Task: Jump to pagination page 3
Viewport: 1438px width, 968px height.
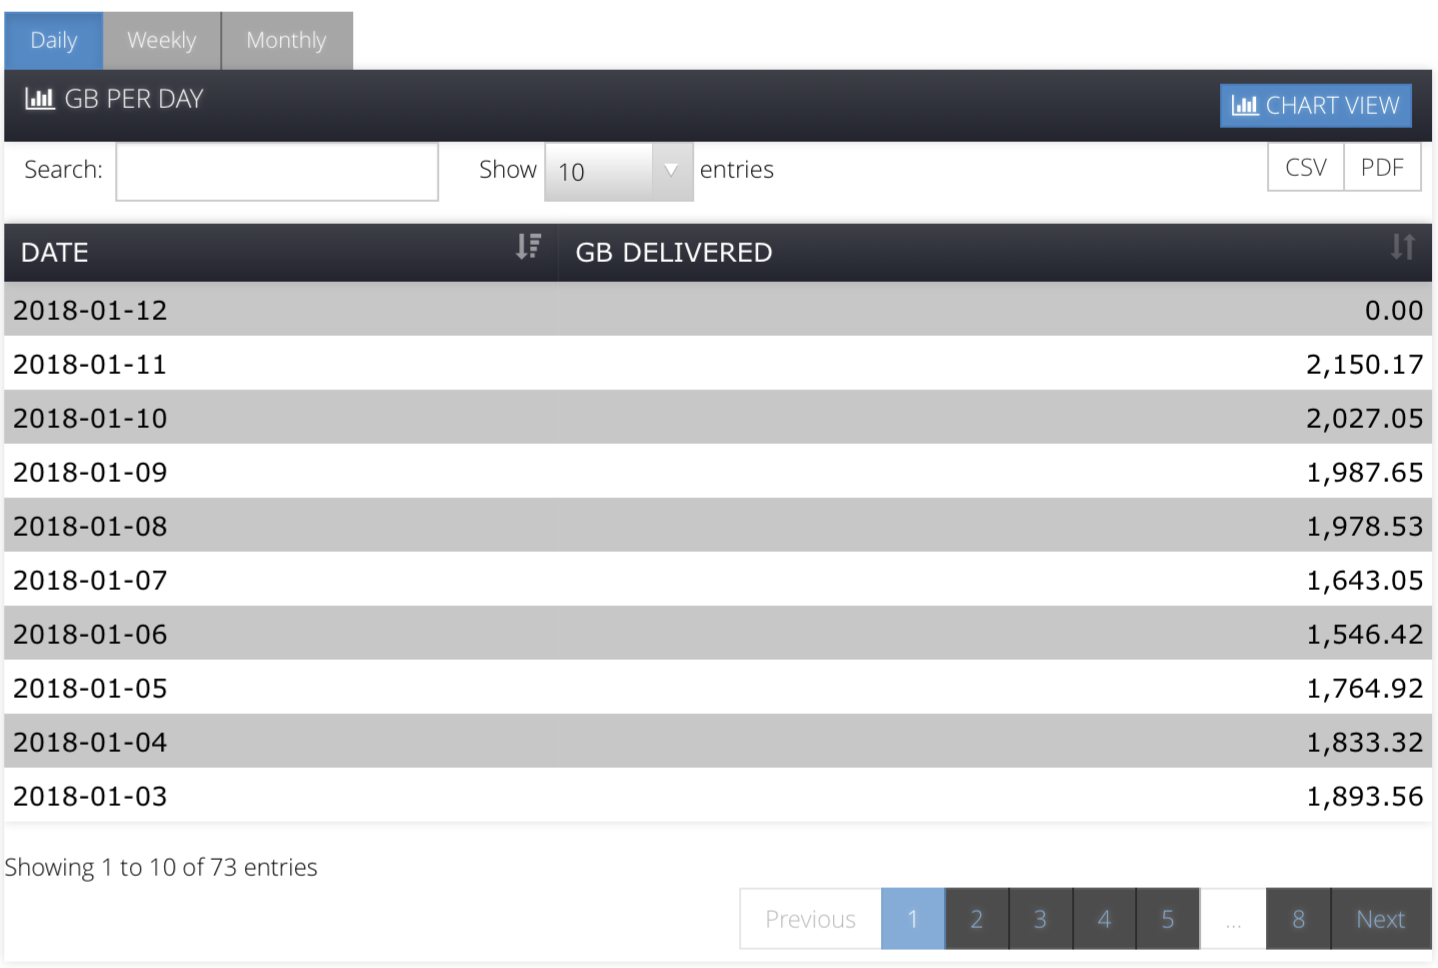Action: 1040,919
